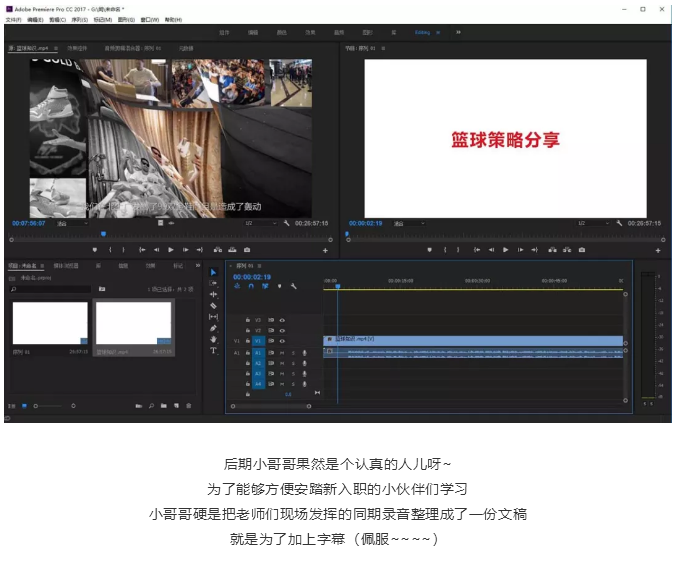Expand the workspace overflow chevron
Viewport: 674px width, 585px height.
[x=459, y=32]
